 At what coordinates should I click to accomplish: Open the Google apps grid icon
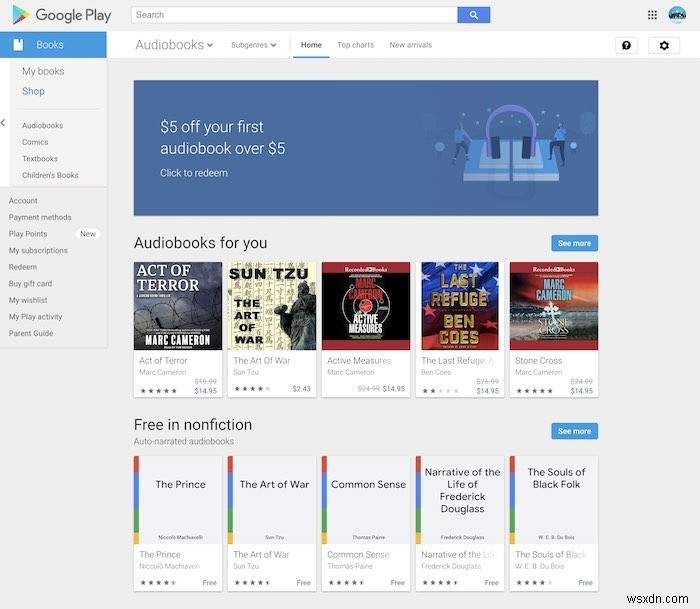tap(652, 15)
